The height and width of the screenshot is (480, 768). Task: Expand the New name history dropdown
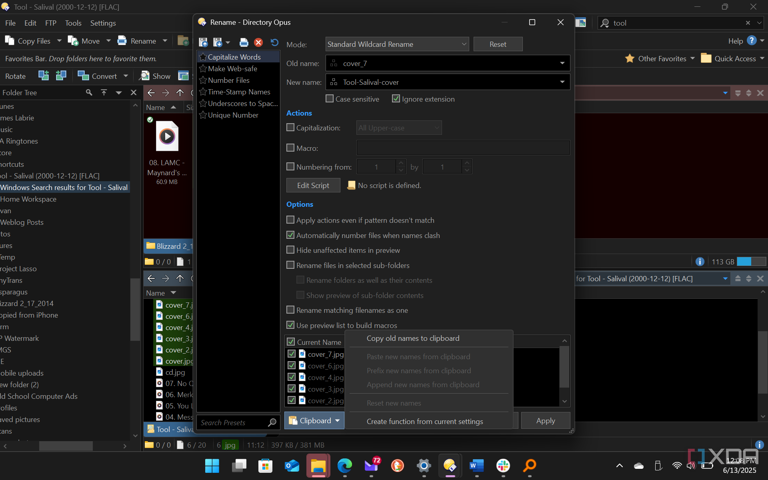(x=562, y=82)
